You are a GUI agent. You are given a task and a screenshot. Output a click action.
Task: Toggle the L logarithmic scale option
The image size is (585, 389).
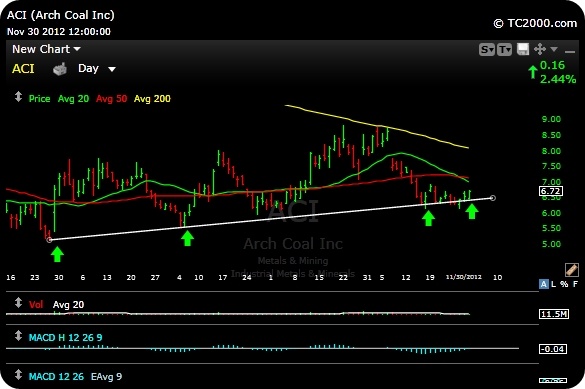553,284
